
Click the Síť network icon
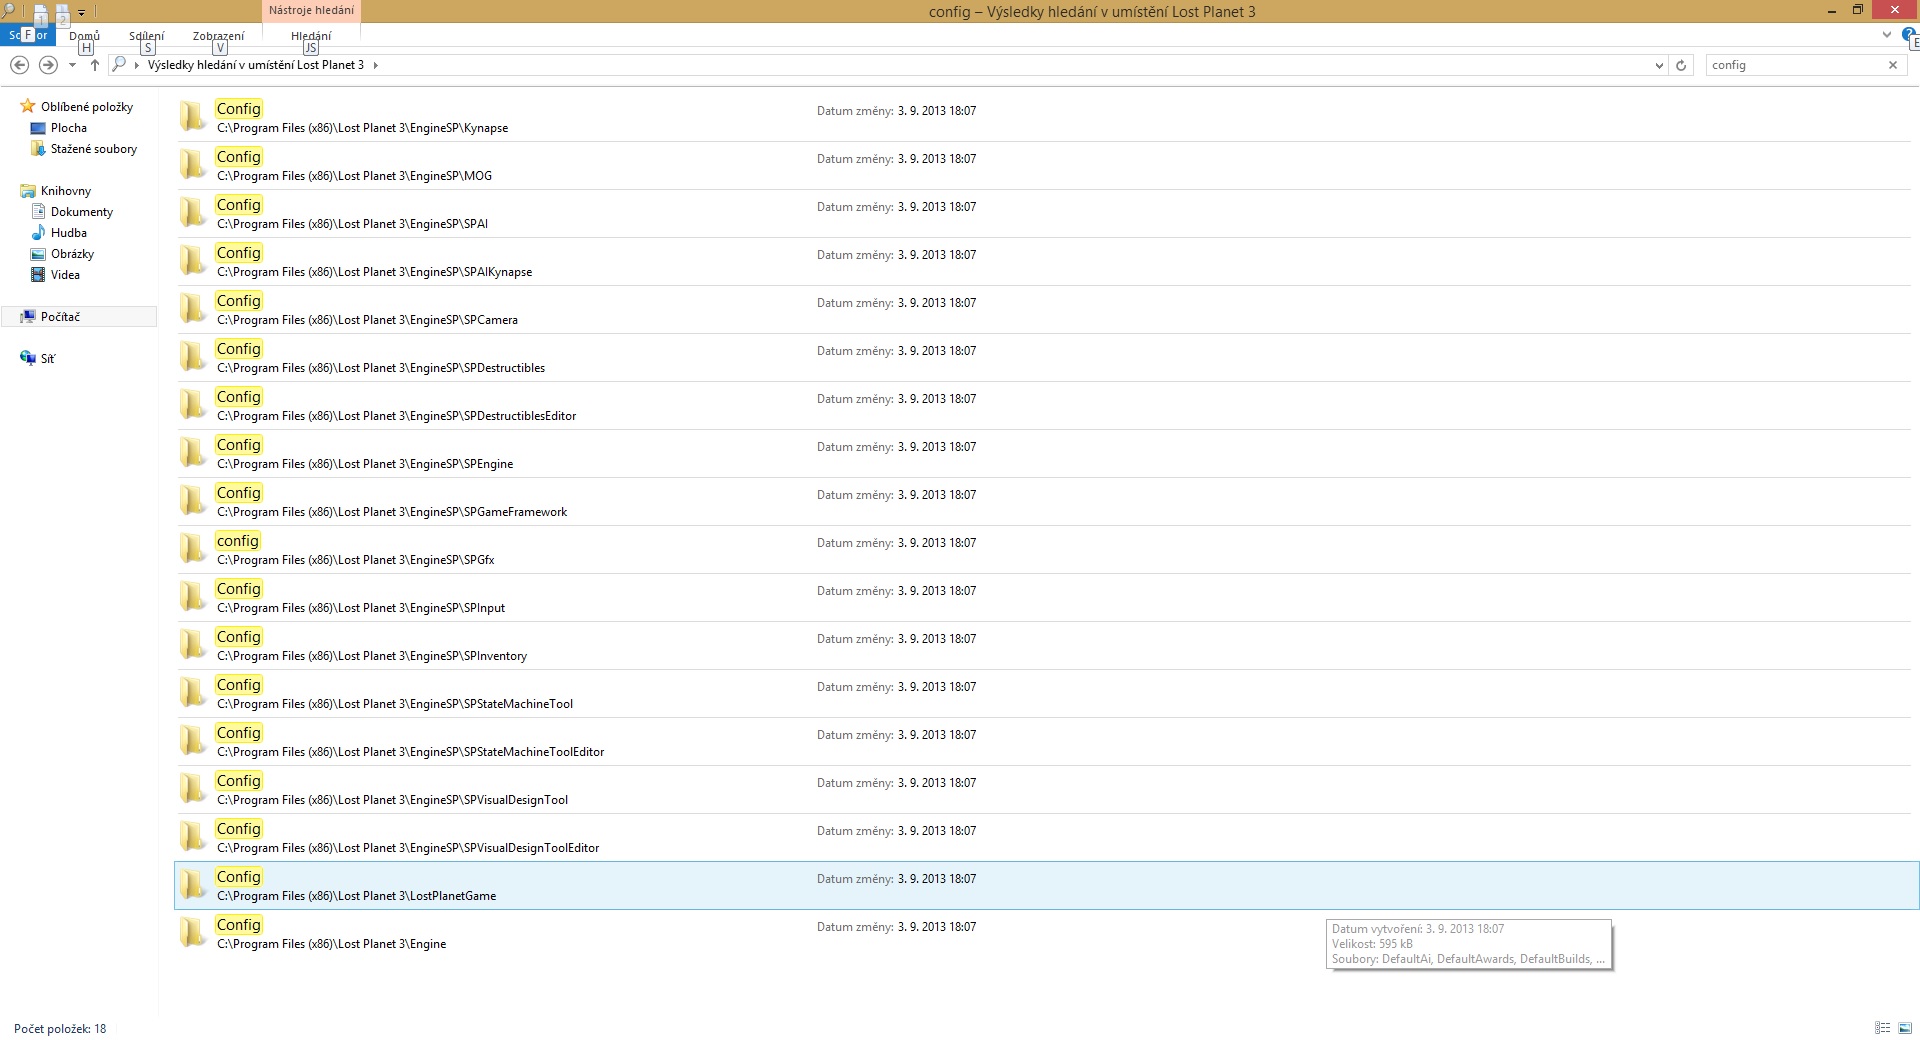[x=28, y=359]
